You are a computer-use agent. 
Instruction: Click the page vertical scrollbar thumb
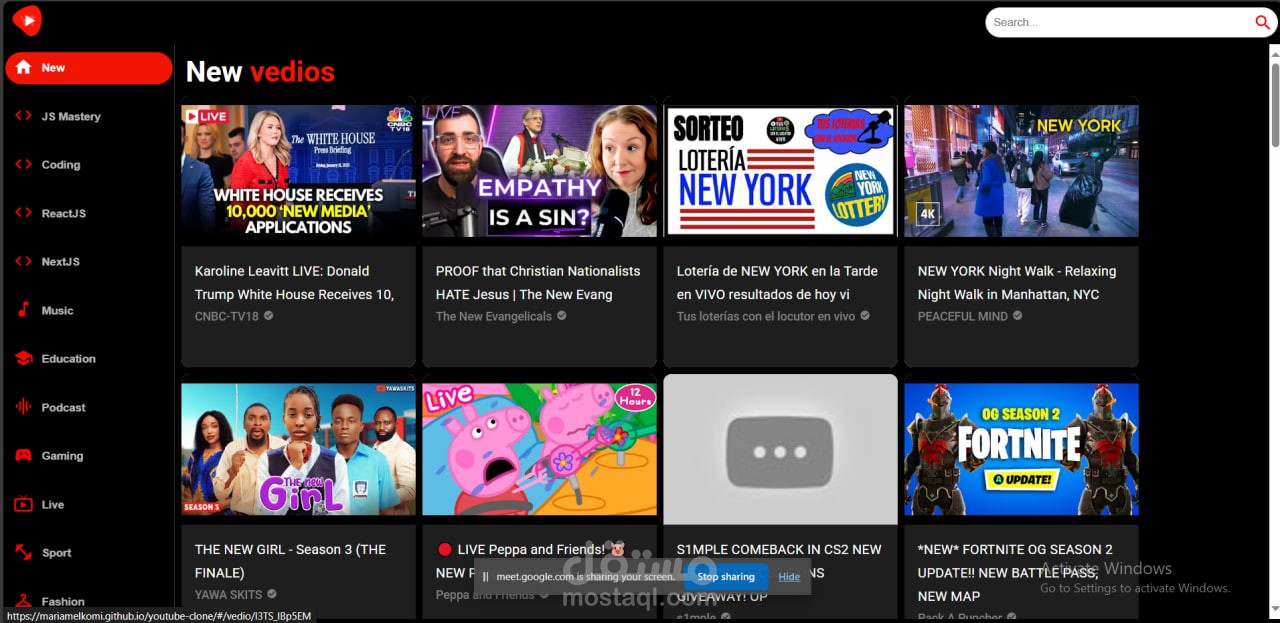(x=1275, y=104)
